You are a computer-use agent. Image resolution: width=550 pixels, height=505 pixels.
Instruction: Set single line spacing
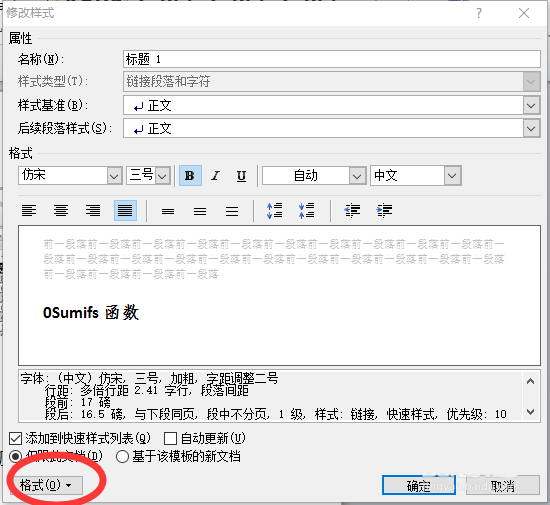(x=168, y=211)
